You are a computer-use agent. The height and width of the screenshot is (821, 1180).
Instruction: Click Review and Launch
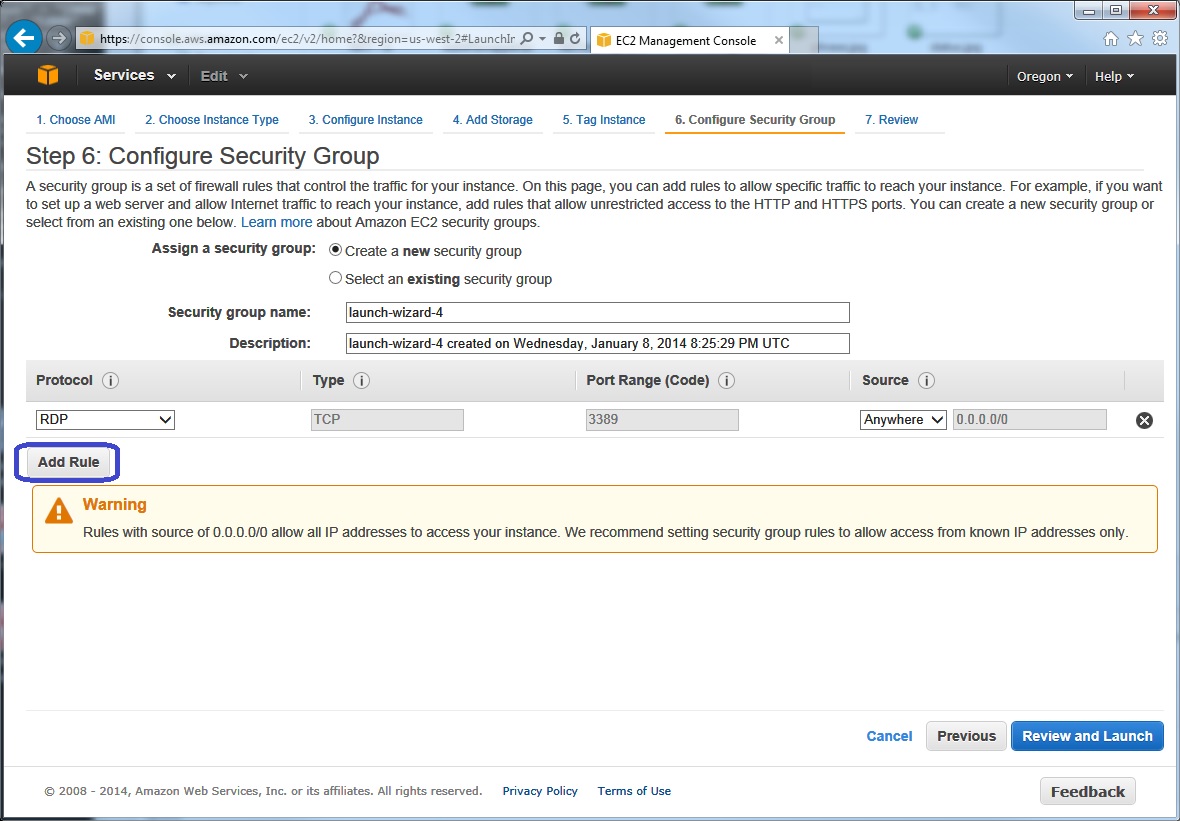click(x=1087, y=736)
